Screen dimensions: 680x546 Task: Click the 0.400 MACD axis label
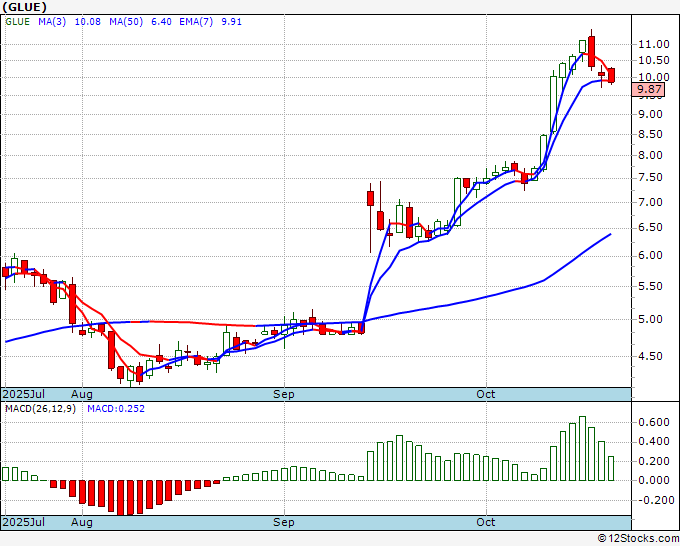(654, 442)
